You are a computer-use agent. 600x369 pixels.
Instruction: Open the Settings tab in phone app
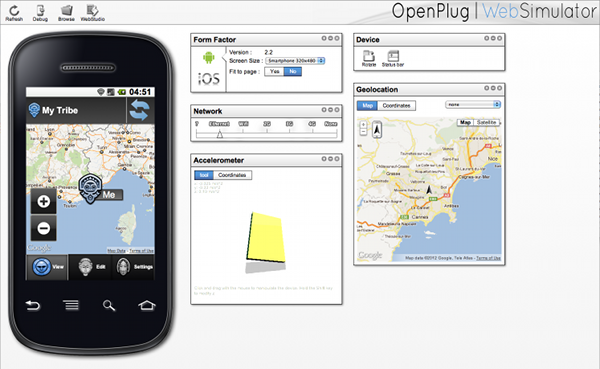134,267
